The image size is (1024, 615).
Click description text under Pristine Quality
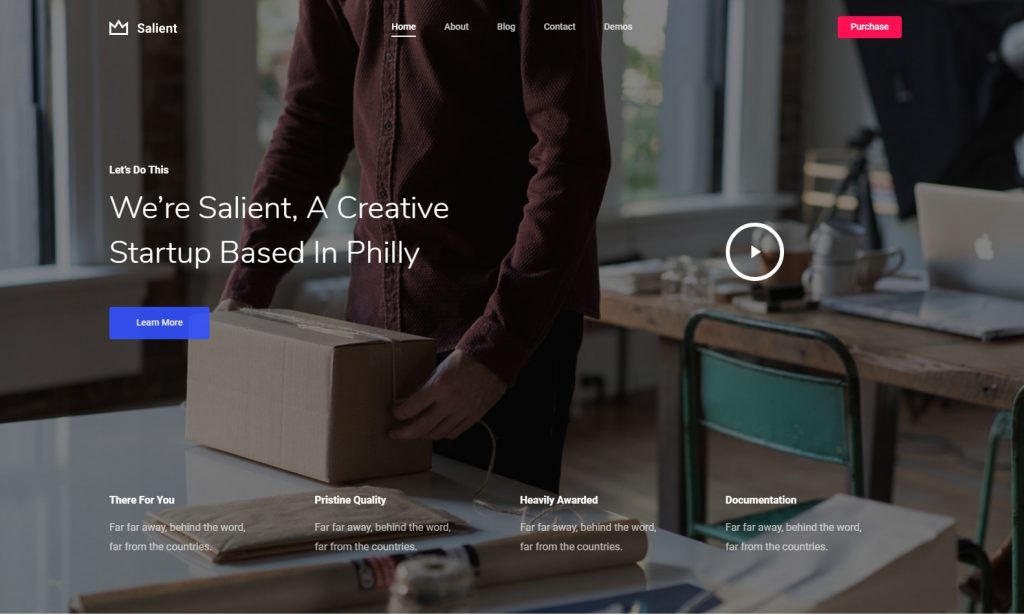click(383, 537)
